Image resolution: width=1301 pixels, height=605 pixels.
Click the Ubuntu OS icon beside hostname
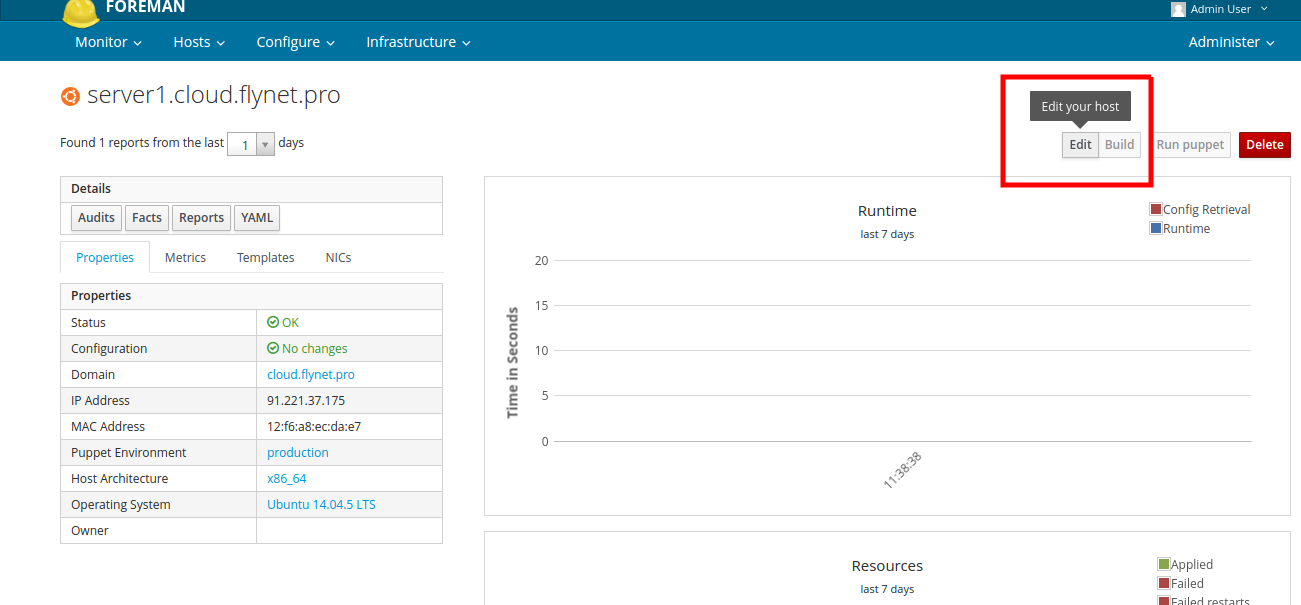[70, 96]
